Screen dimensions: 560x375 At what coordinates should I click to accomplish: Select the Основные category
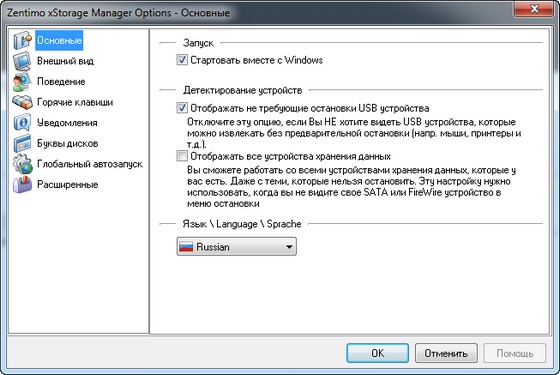(x=59, y=40)
